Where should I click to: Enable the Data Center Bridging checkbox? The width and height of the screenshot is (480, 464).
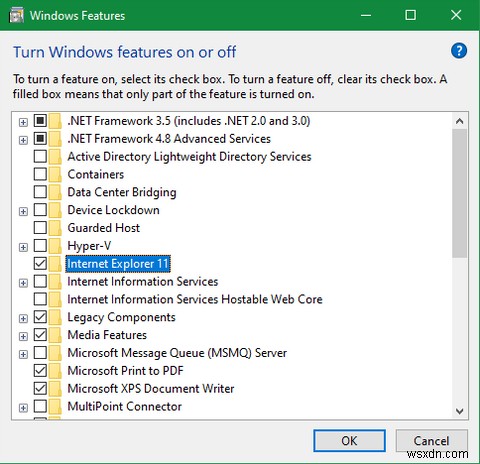40,192
